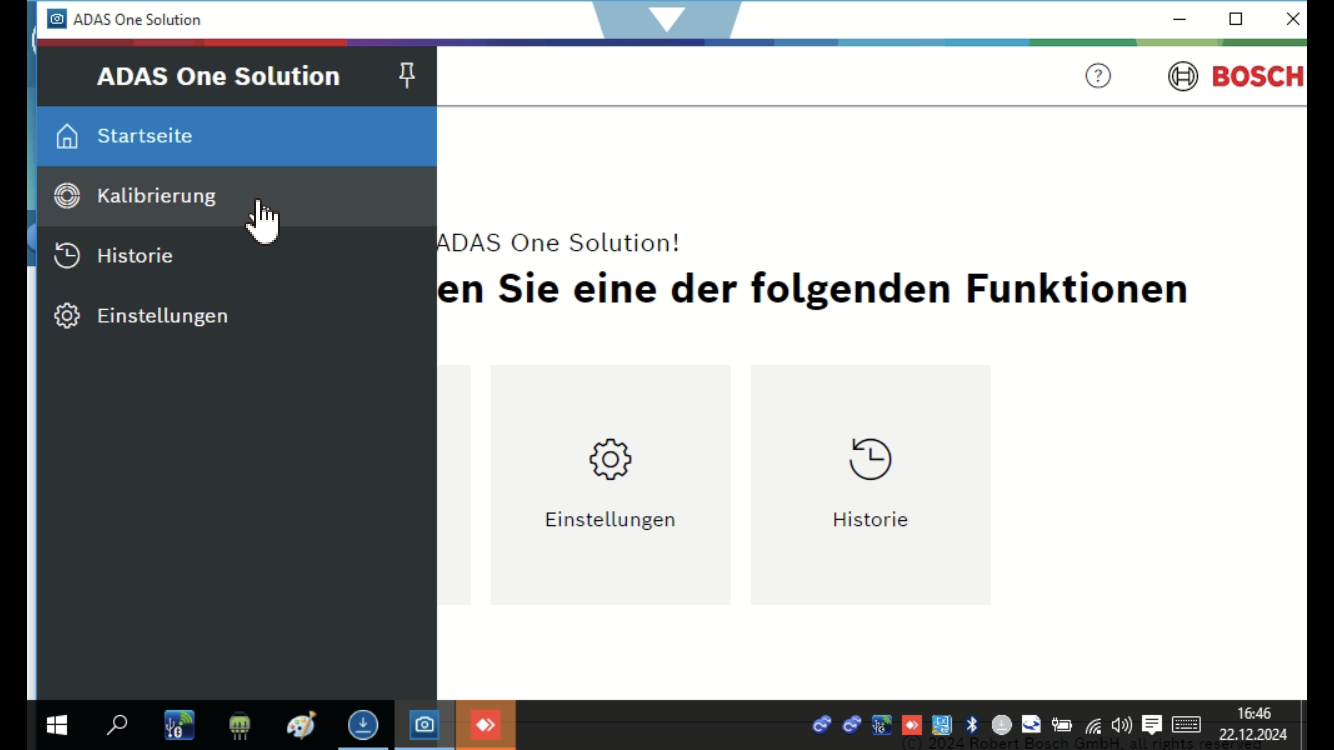Maximize the ADAS One Solution window
Image resolution: width=1334 pixels, height=750 pixels.
(1236, 19)
